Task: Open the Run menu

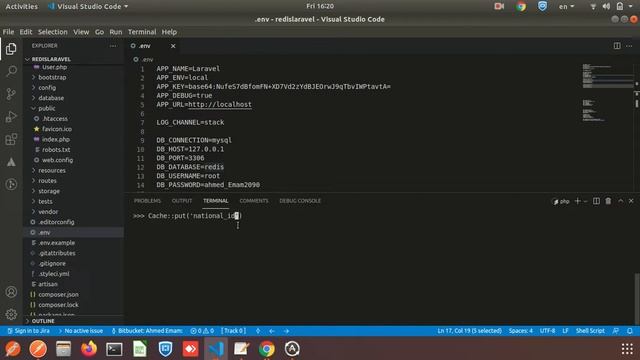Action: (x=116, y=32)
